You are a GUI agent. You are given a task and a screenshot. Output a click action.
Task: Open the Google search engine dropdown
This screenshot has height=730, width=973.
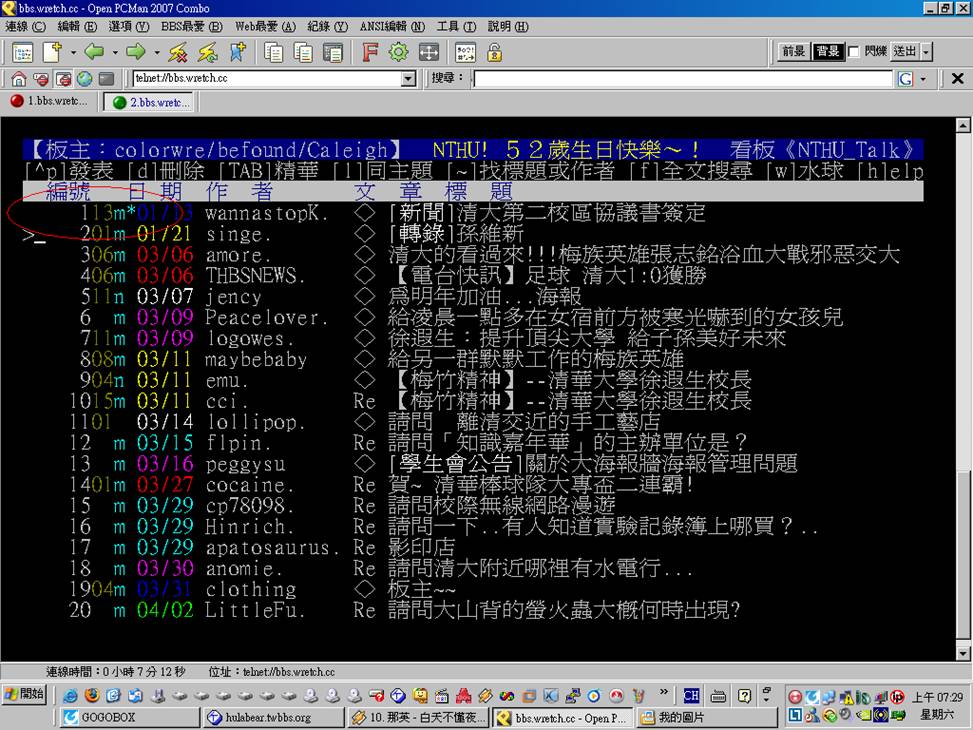pyautogui.click(x=922, y=79)
